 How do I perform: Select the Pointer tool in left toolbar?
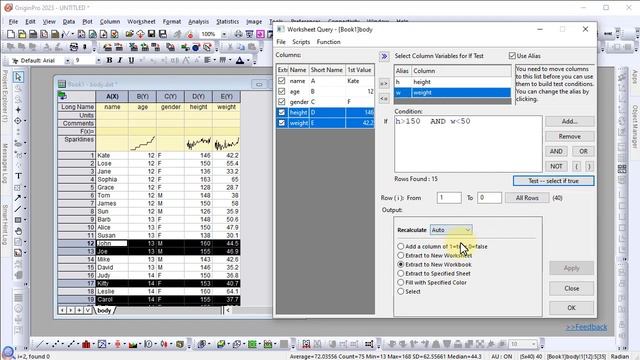[18, 77]
